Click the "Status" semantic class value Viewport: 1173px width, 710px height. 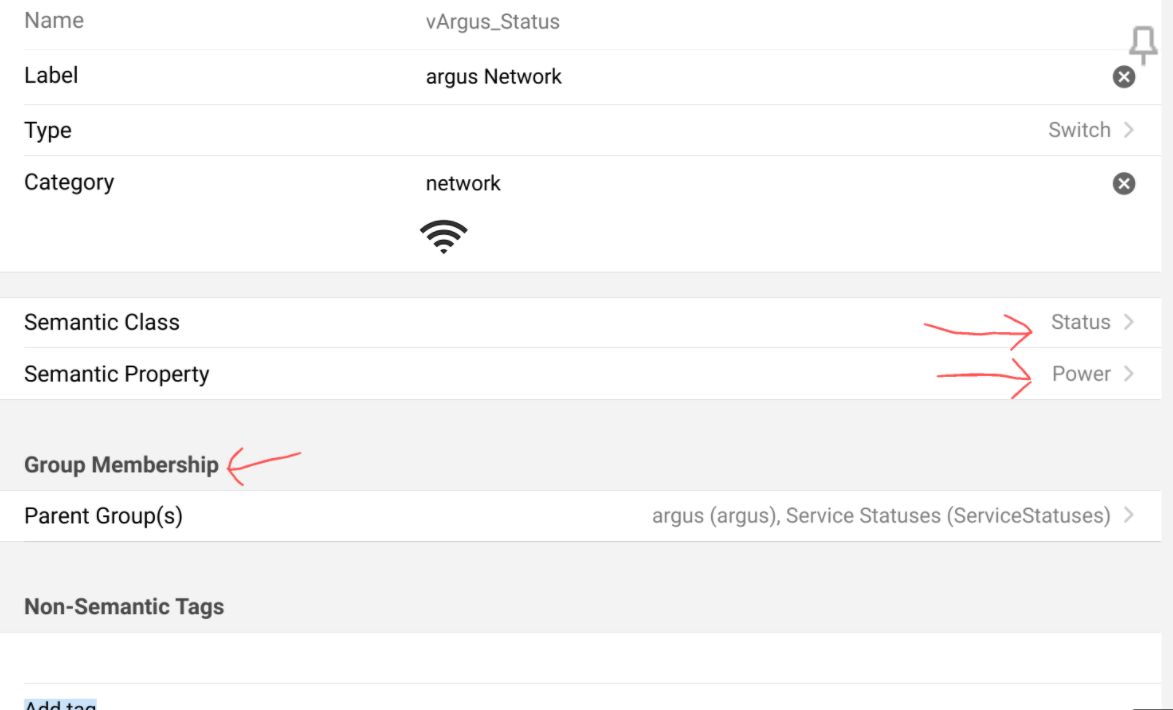[1080, 322]
